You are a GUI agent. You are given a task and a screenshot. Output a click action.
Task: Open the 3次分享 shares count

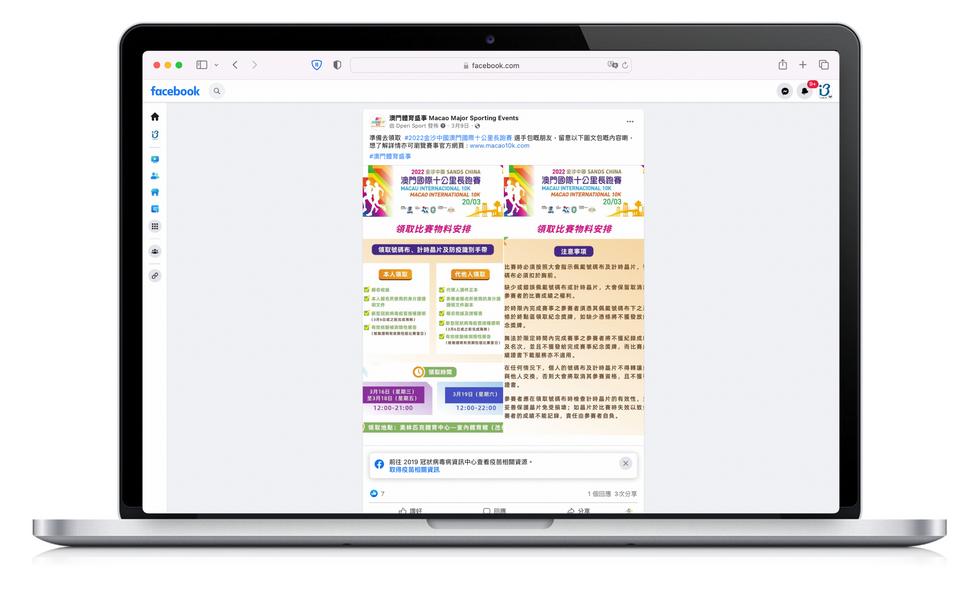coord(626,494)
